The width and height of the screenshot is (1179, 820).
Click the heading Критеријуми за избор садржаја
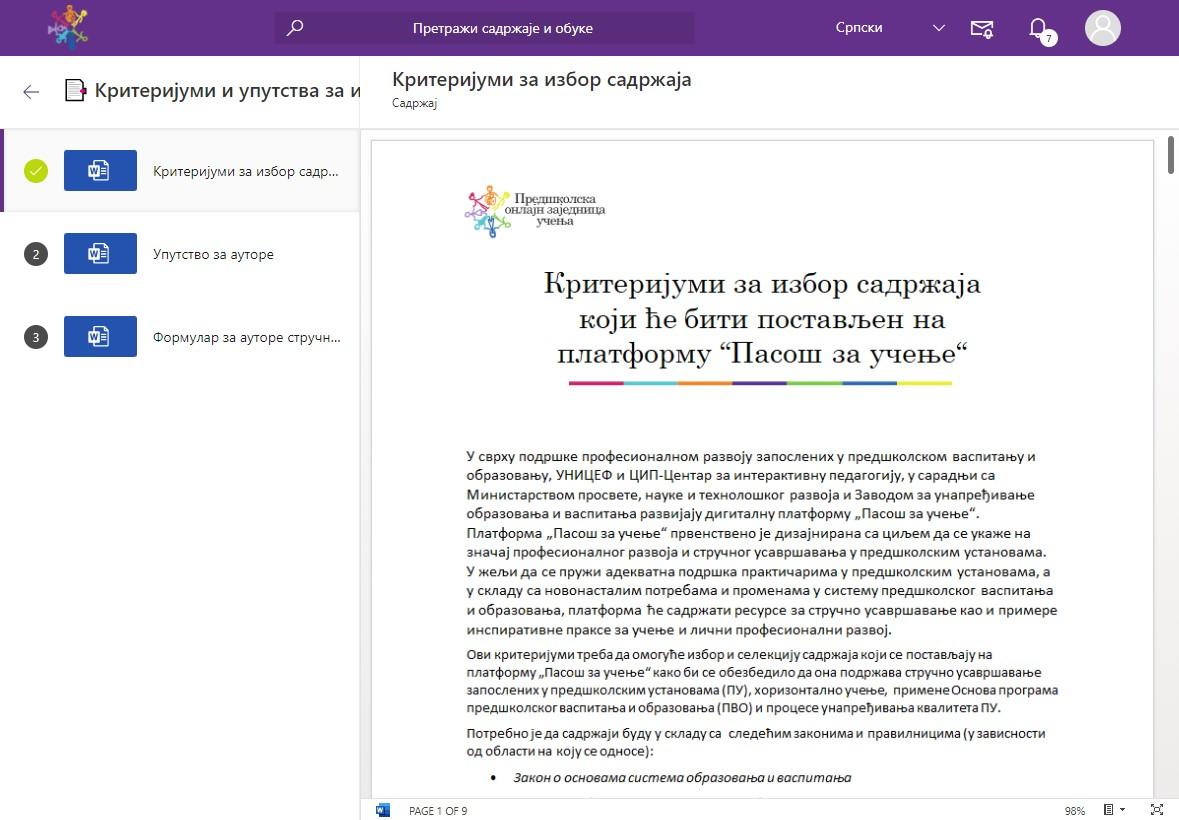pyautogui.click(x=541, y=79)
